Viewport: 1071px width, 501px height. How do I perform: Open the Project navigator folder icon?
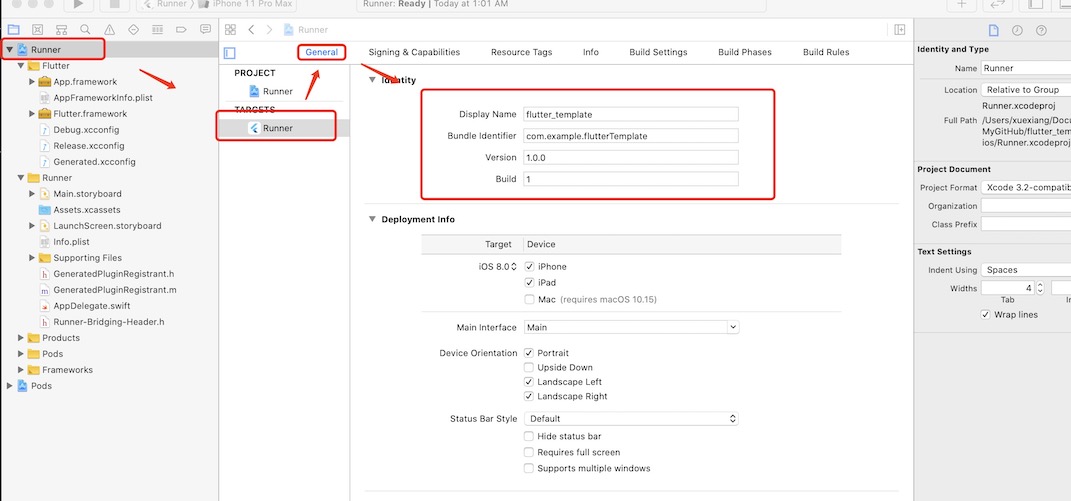13,29
